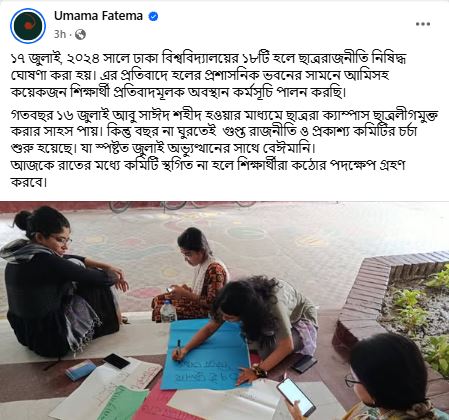
Task: Click the bicycle wheels at the photo's top
Action: (182, 206)
